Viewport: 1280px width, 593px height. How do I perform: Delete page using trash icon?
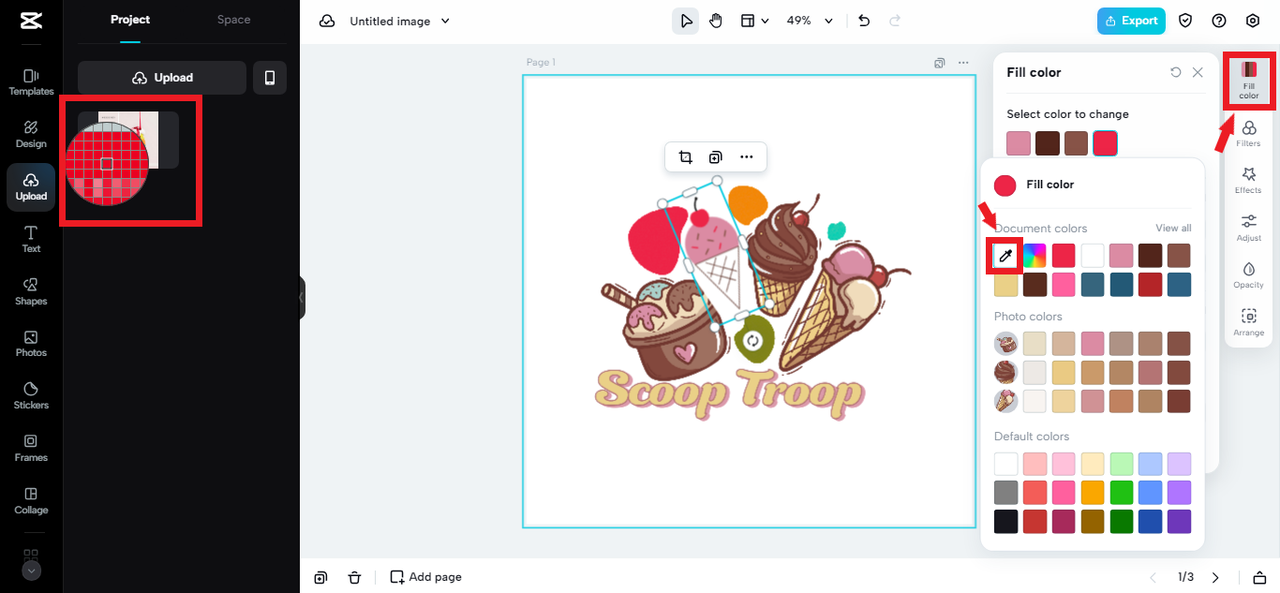[x=354, y=577]
